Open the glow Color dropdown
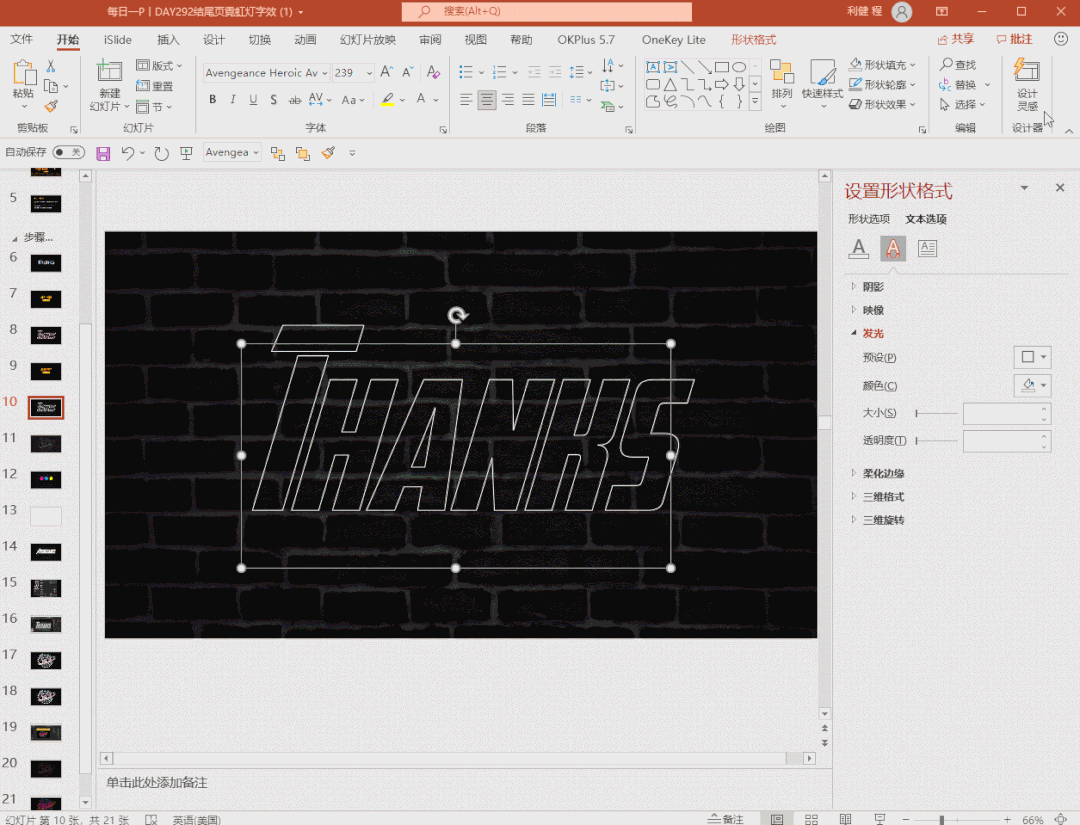This screenshot has height=825, width=1080. (1032, 386)
